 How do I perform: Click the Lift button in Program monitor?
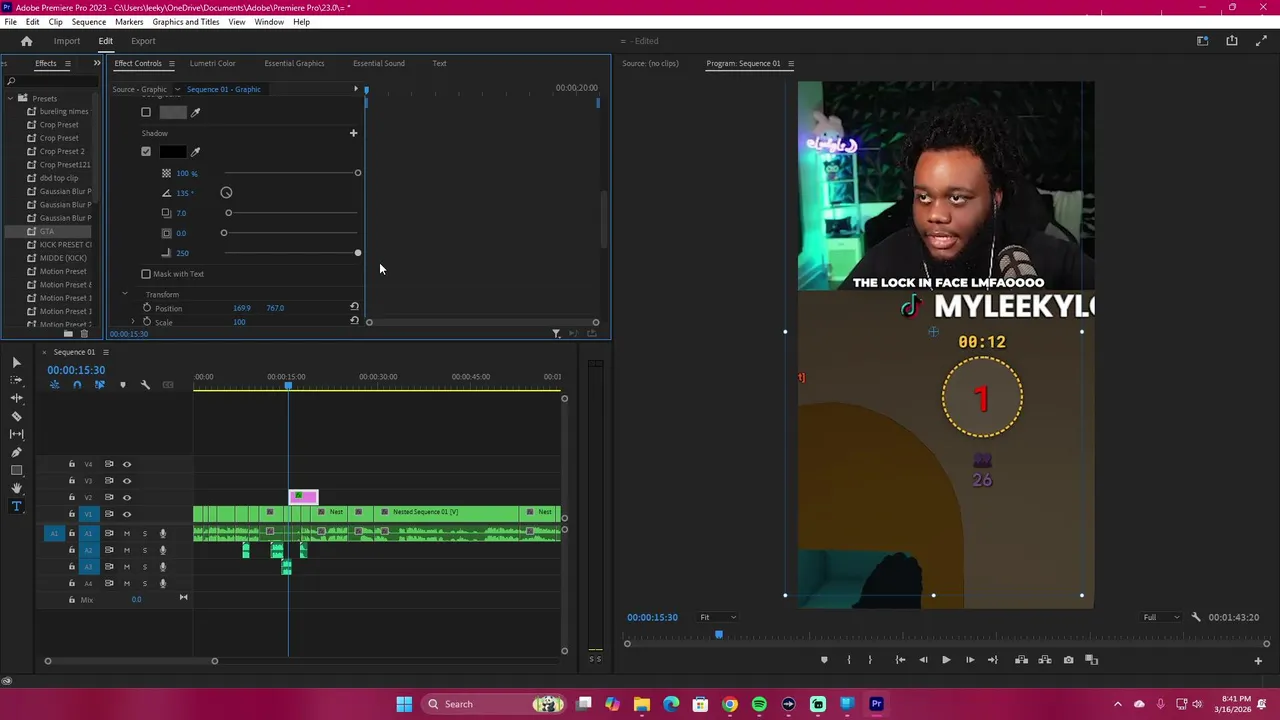tap(1021, 660)
